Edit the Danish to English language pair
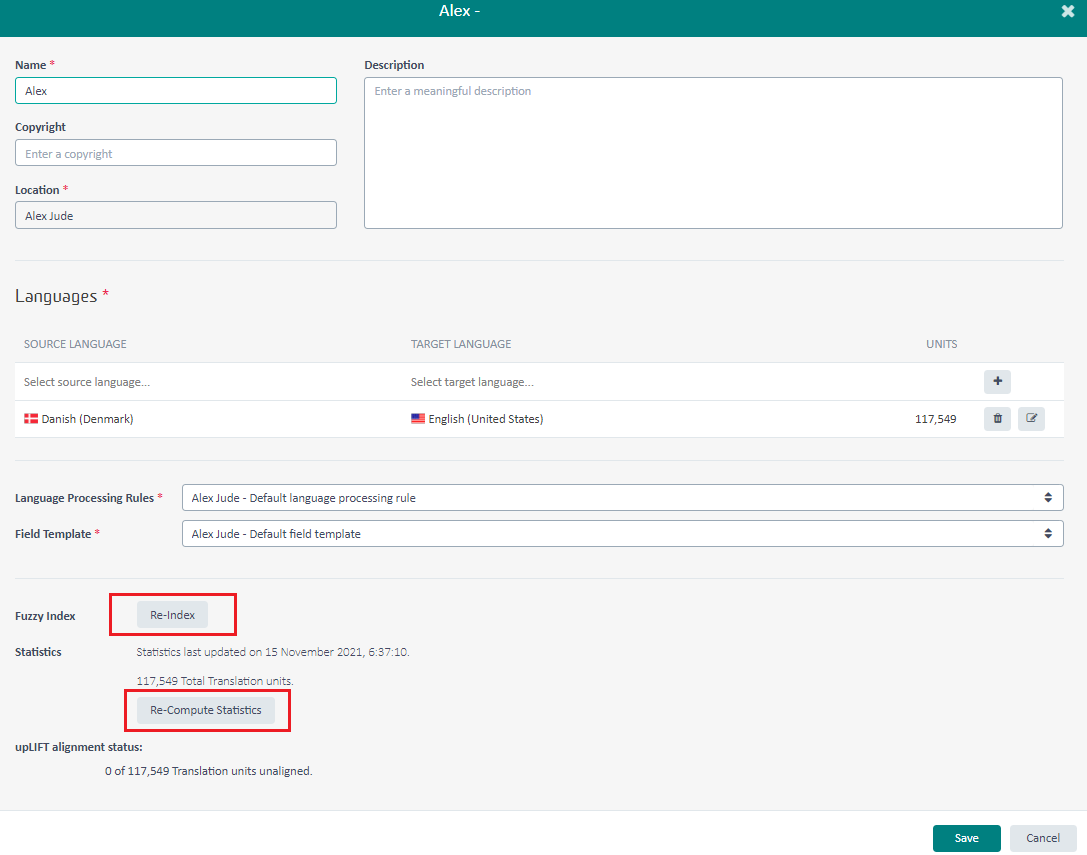The height and width of the screenshot is (855, 1087). (x=1031, y=419)
